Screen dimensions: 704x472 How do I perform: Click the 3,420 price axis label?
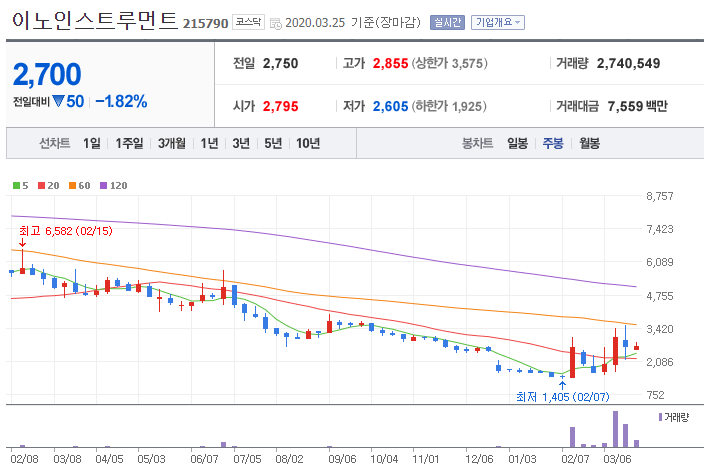click(x=660, y=329)
